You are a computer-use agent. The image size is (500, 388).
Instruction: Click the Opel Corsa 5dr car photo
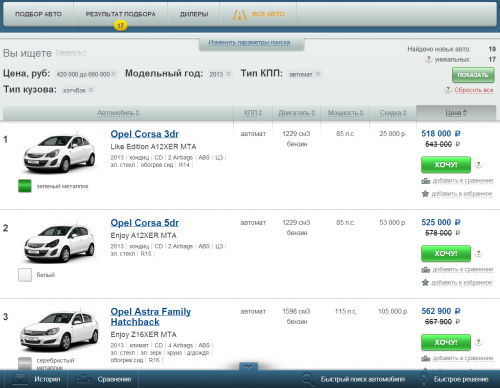click(x=59, y=242)
